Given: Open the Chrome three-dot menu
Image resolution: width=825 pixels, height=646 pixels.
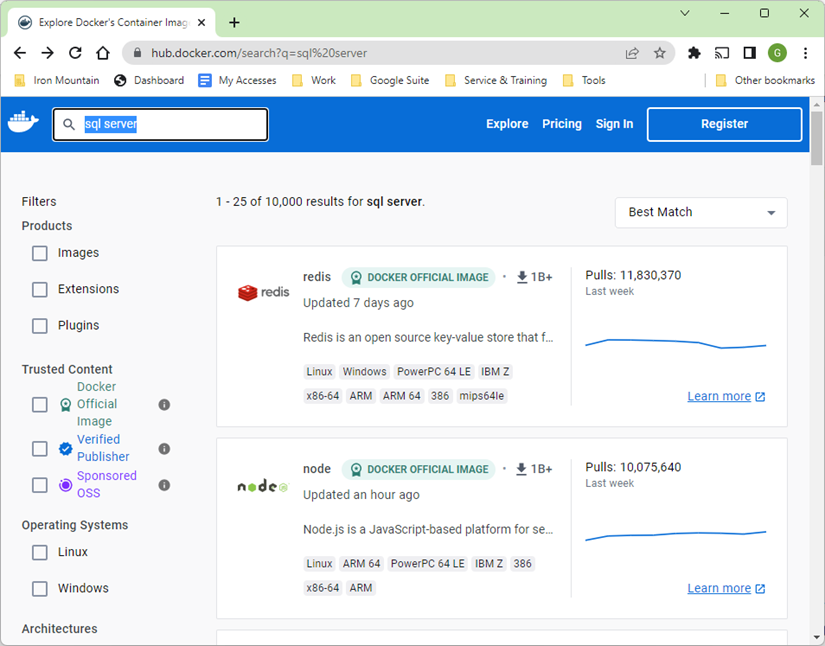Looking at the screenshot, I should [x=805, y=52].
